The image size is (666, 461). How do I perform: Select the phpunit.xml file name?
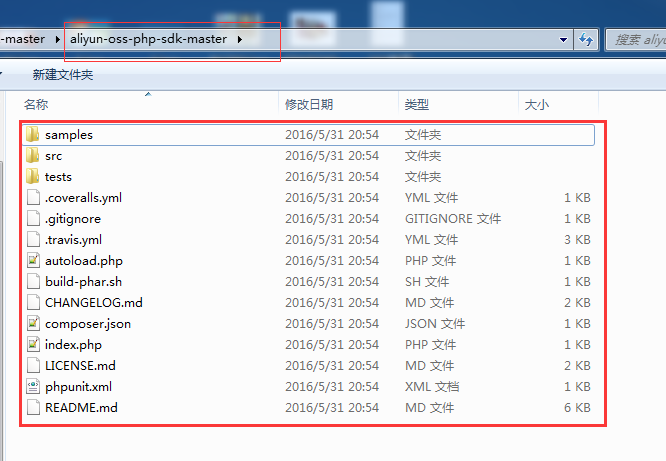pyautogui.click(x=79, y=387)
